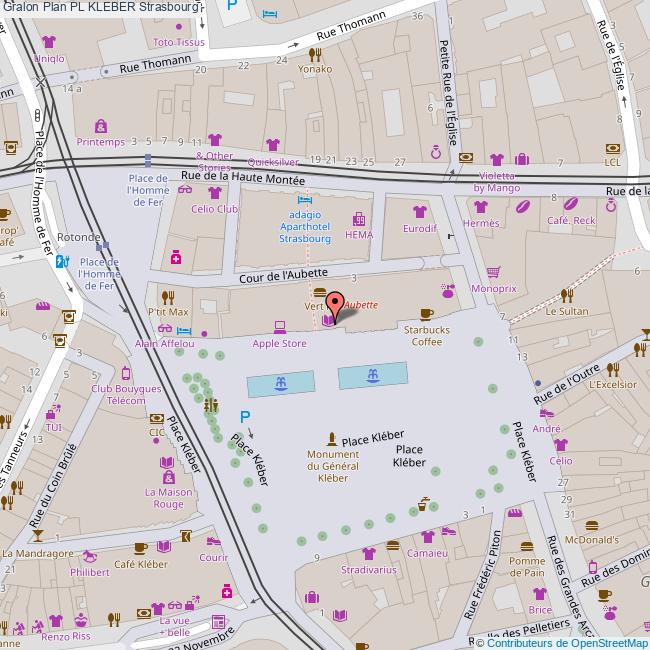Click the left fountain icon on the square
This screenshot has height=650, width=650.
pos(281,383)
